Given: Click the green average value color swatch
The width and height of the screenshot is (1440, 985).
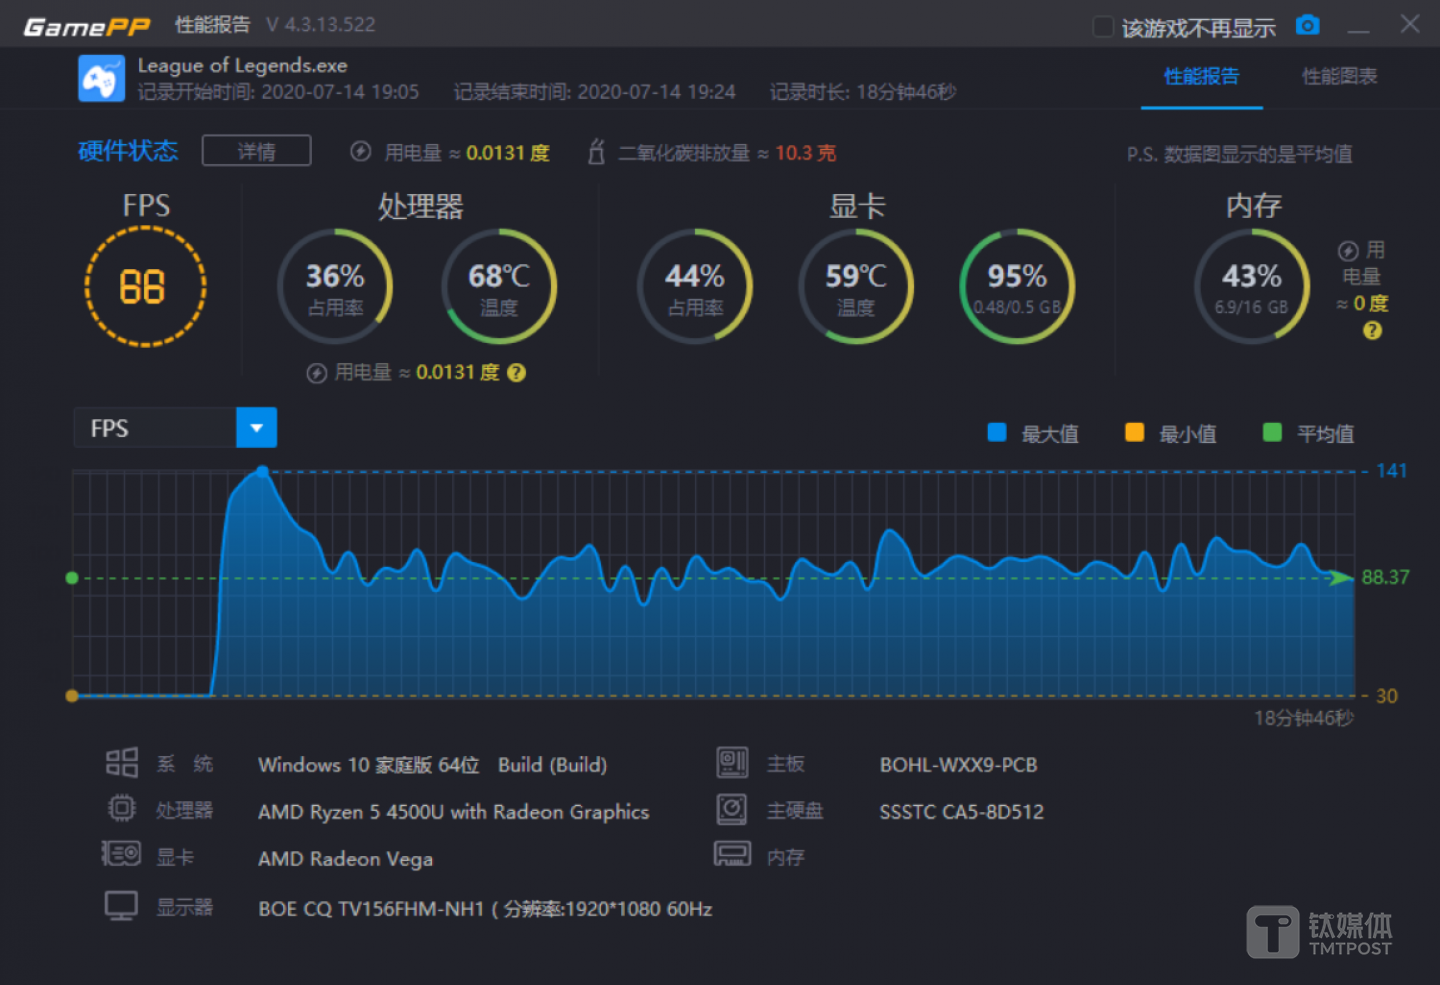Looking at the screenshot, I should (1272, 432).
